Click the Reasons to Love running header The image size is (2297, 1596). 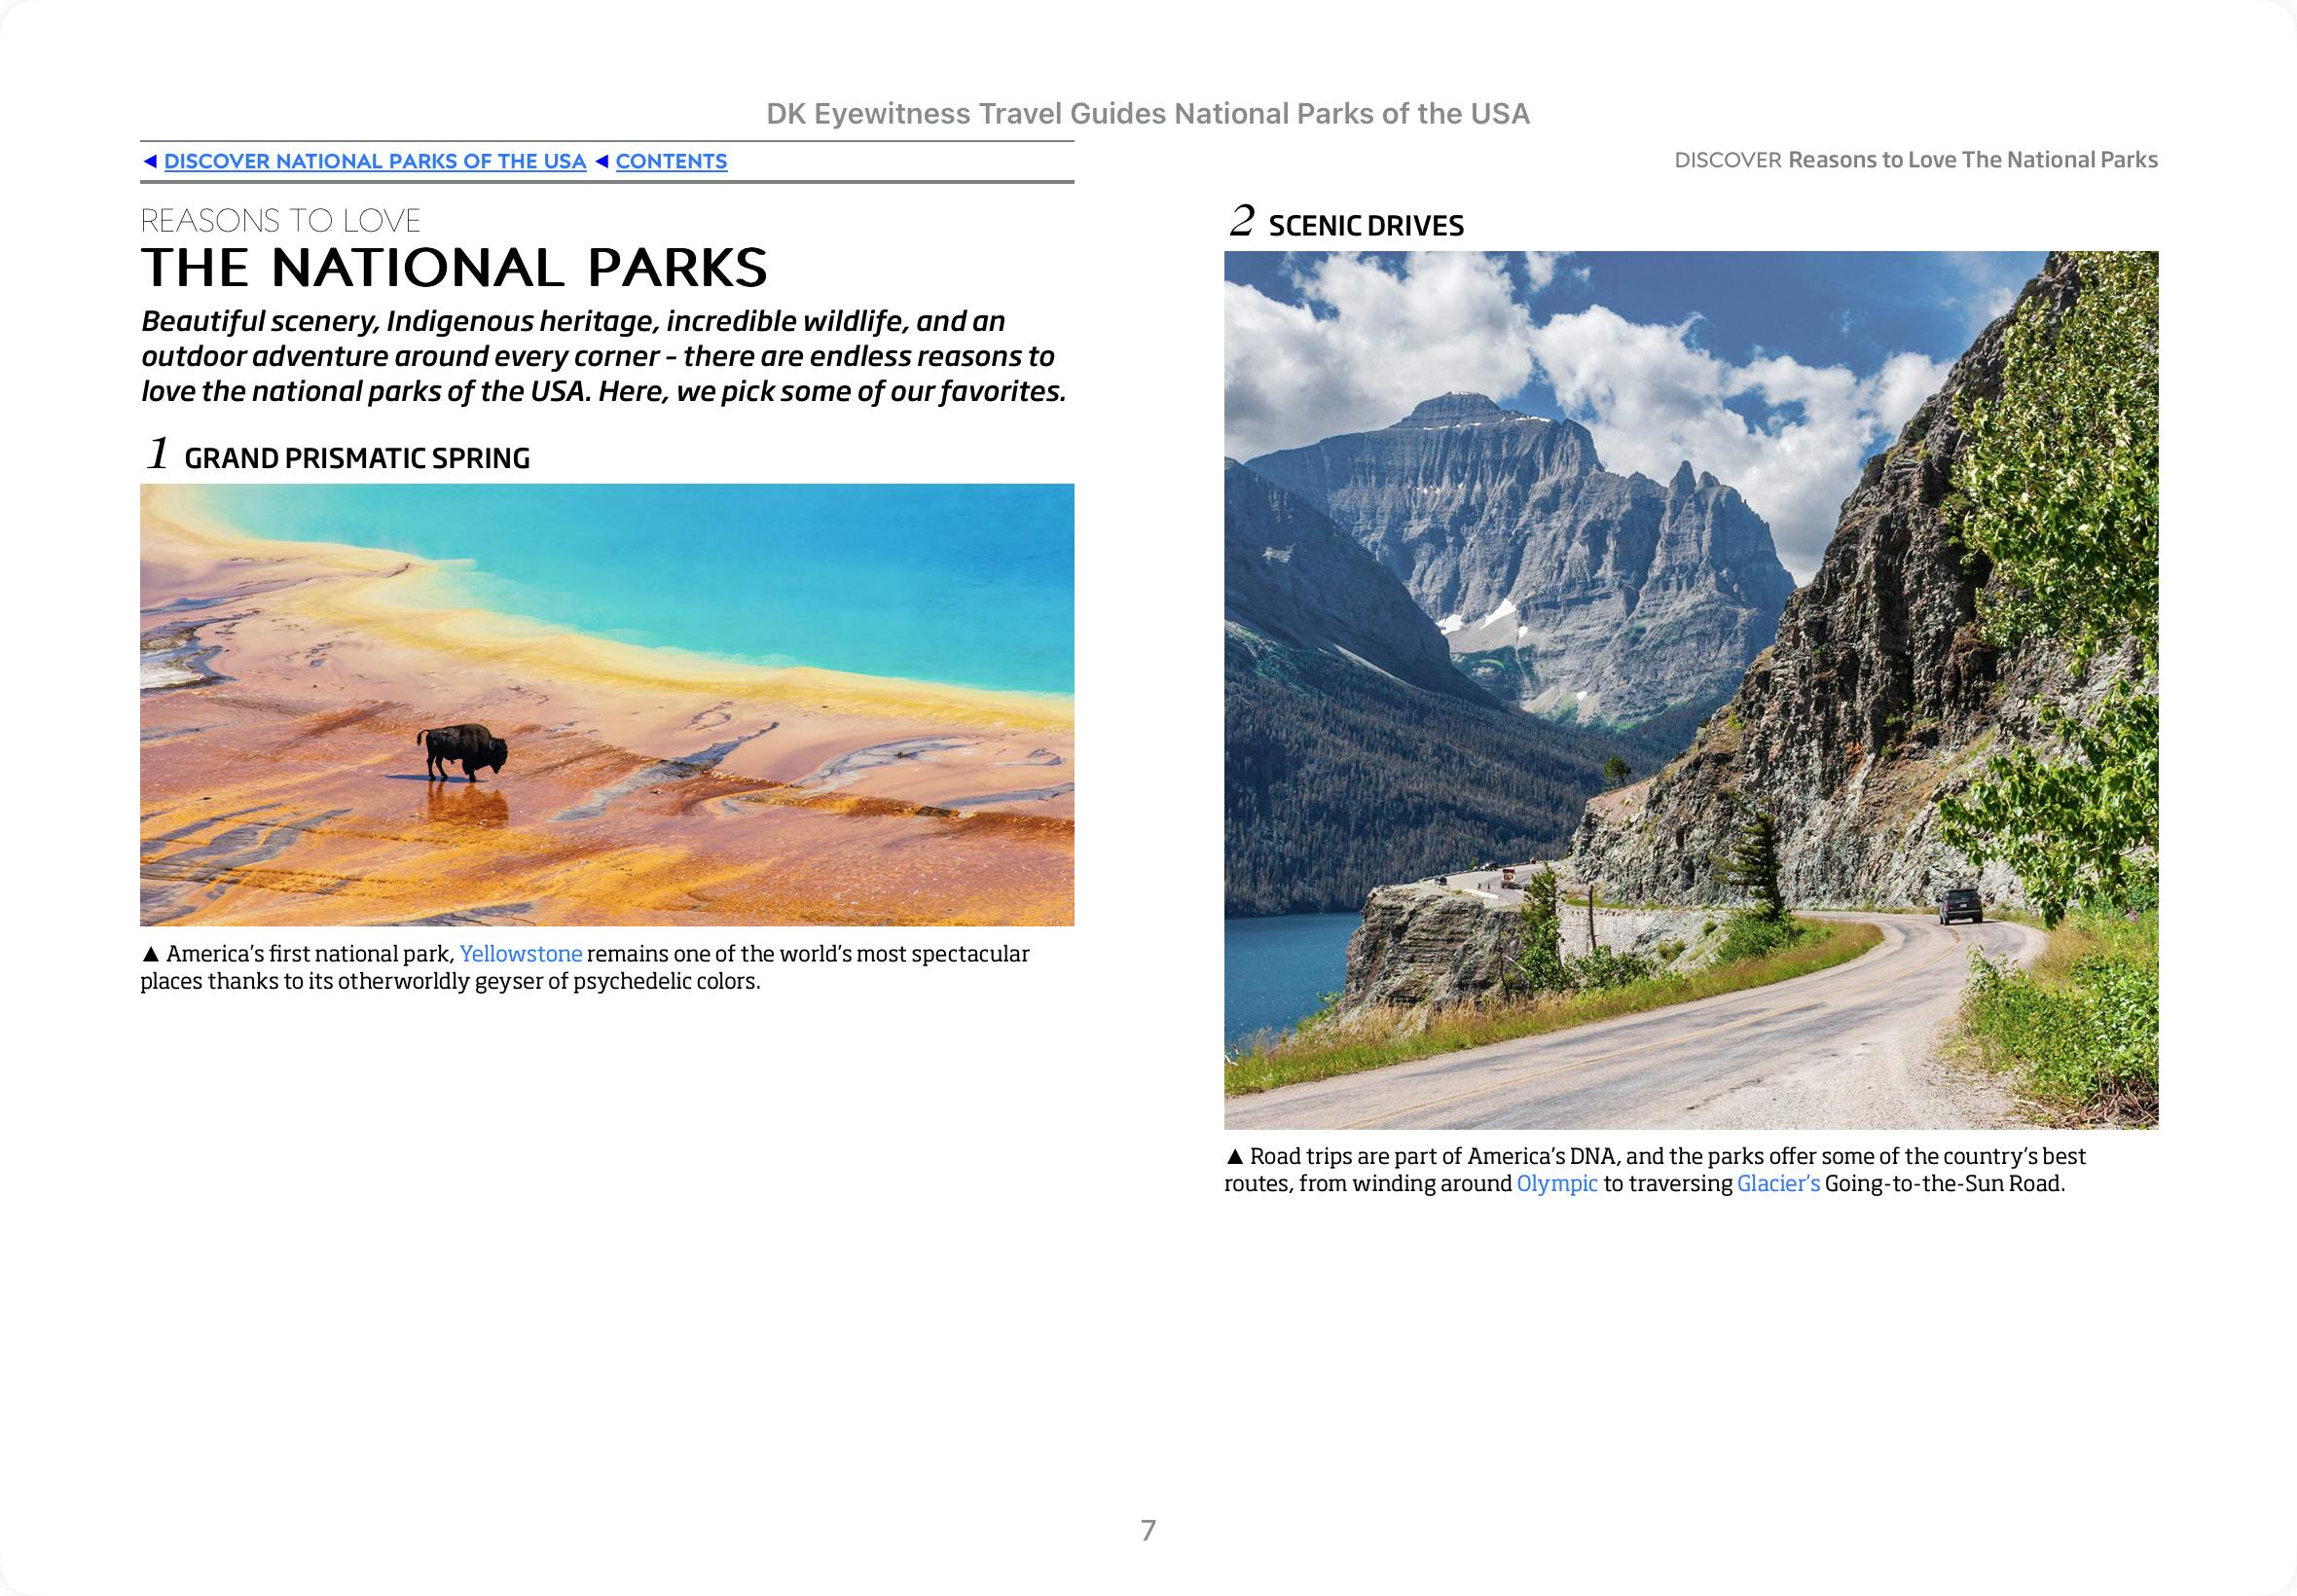[x=1915, y=160]
